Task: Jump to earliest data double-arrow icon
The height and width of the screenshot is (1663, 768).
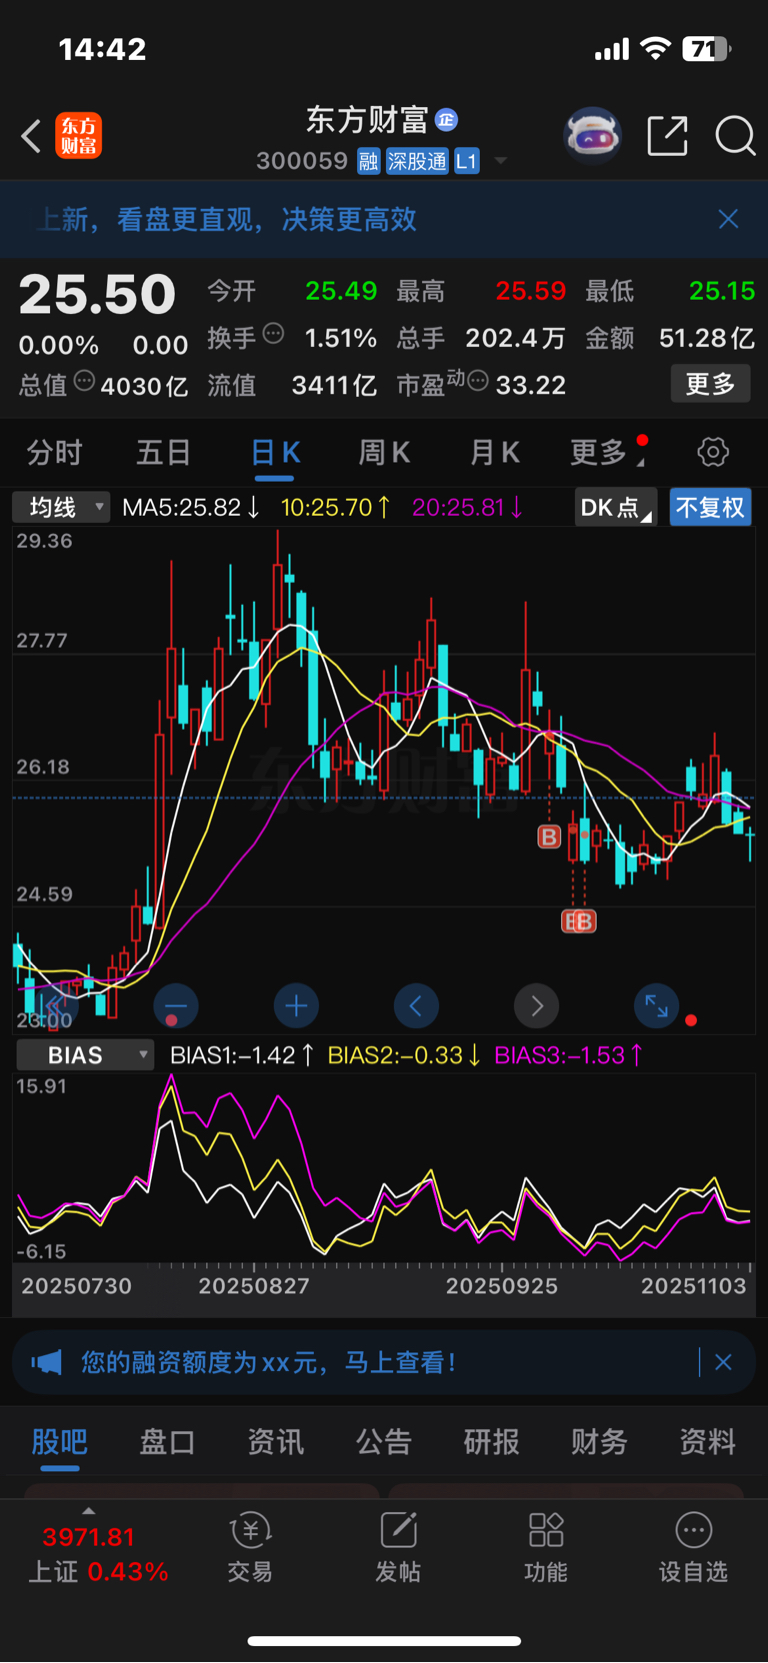Action: [55, 1006]
